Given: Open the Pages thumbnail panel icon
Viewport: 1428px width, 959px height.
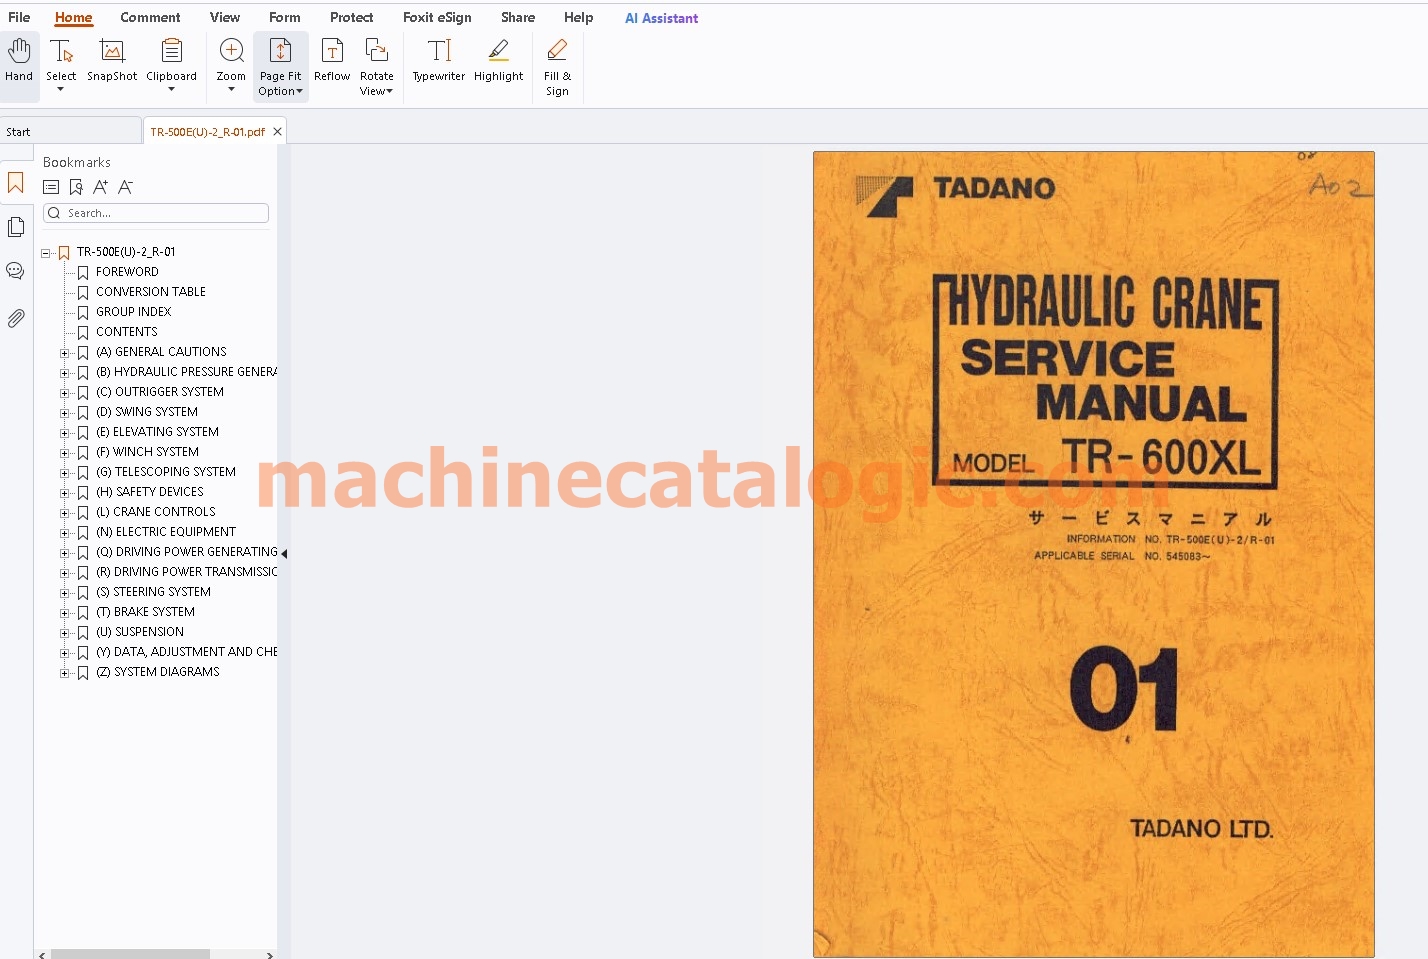Looking at the screenshot, I should pyautogui.click(x=16, y=227).
